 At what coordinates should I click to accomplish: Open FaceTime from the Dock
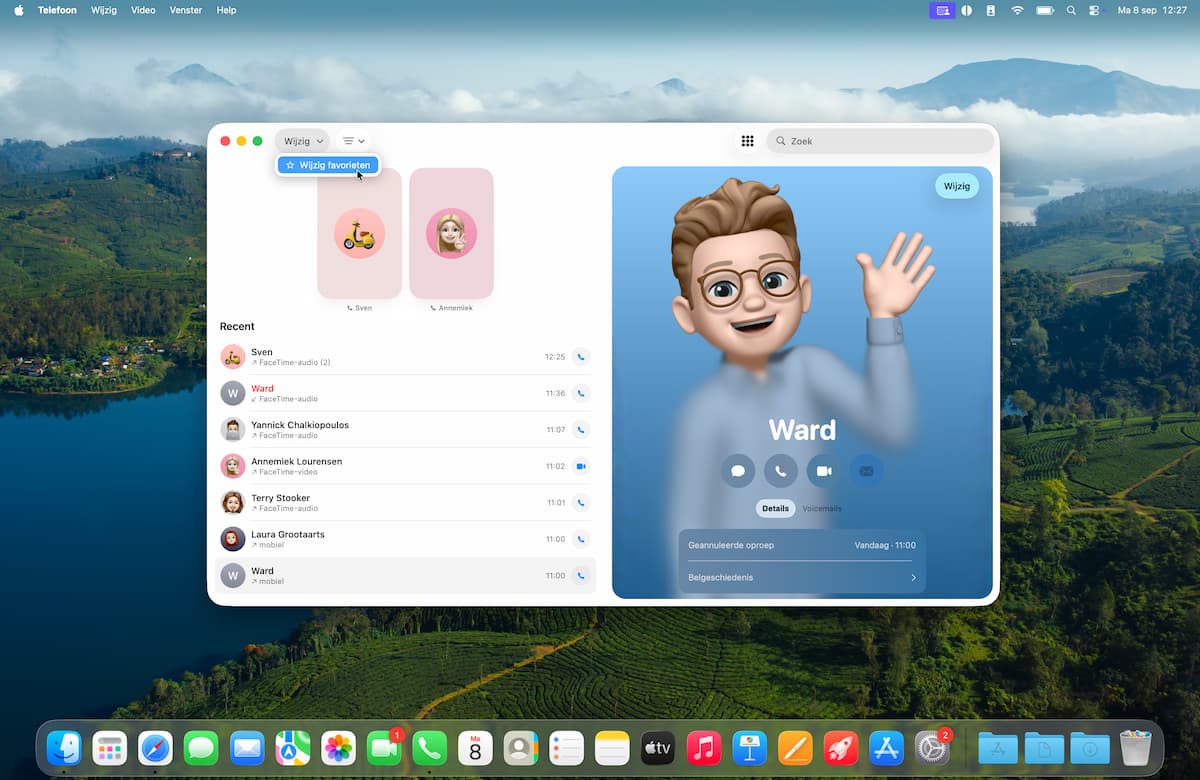point(384,748)
